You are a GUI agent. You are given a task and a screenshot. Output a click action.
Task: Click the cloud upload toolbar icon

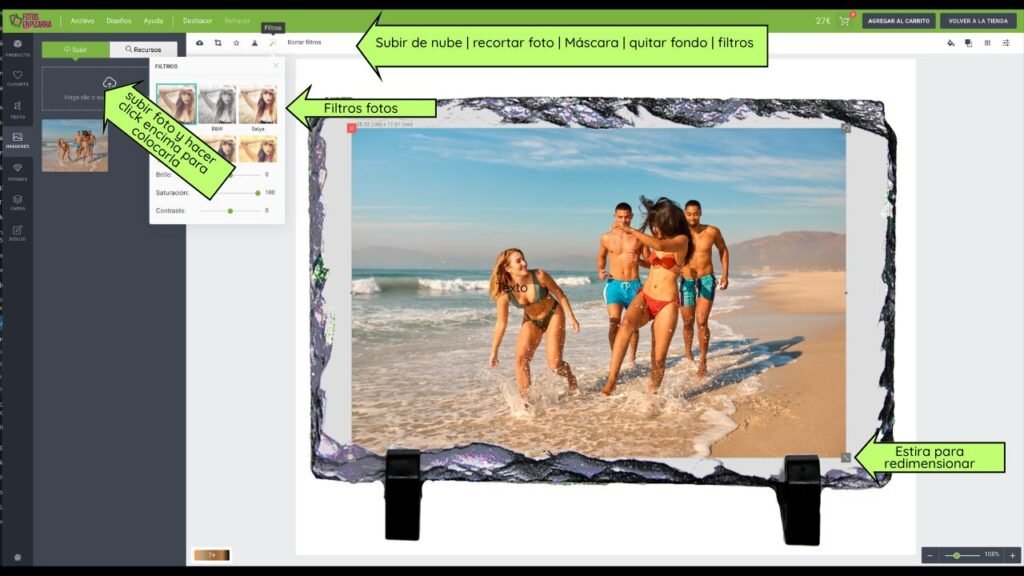pyautogui.click(x=199, y=43)
